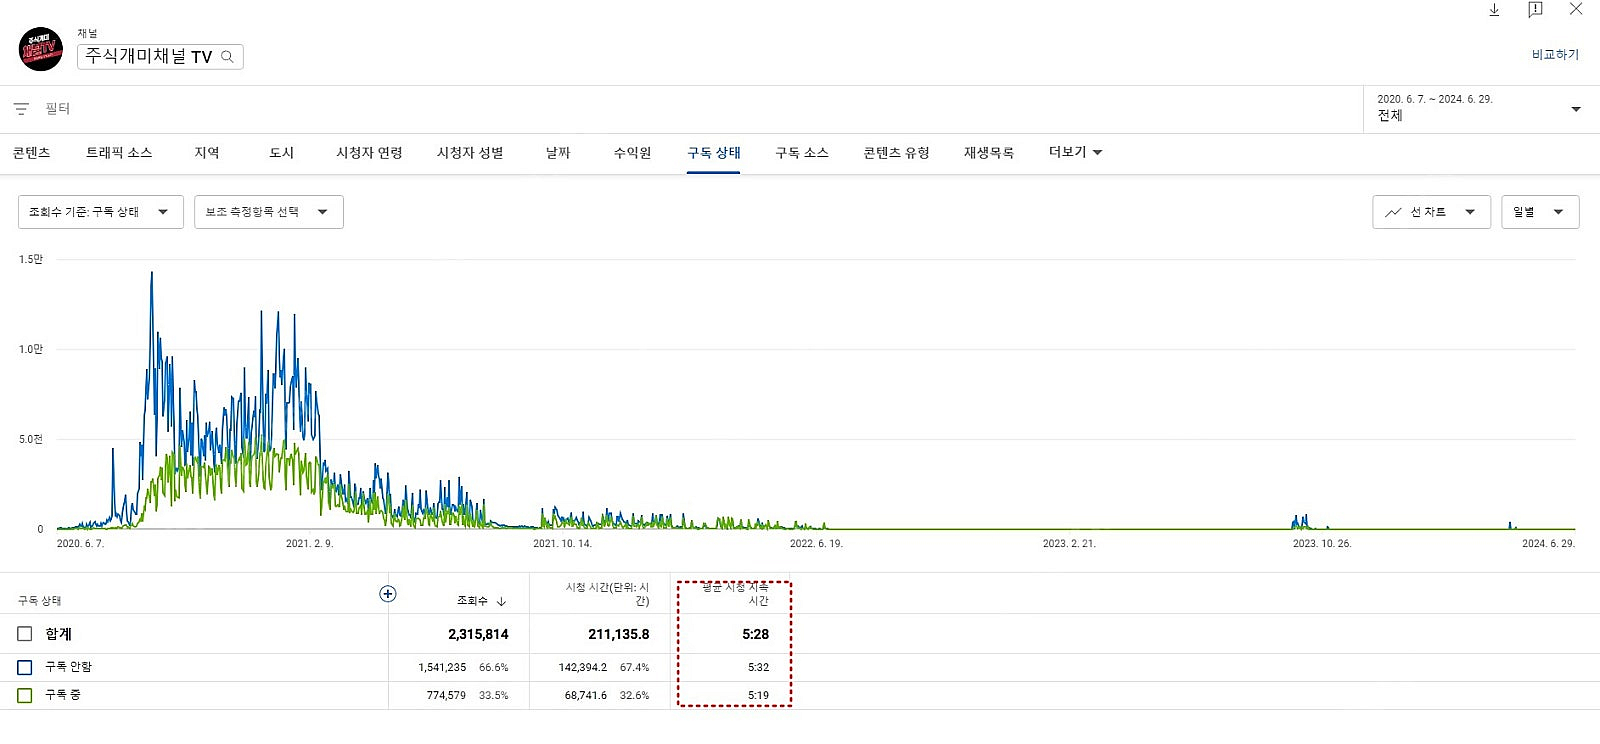Screen dimensions: 1600x744
Task: Open the 더보기 more tabs menu
Action: click(x=1075, y=152)
